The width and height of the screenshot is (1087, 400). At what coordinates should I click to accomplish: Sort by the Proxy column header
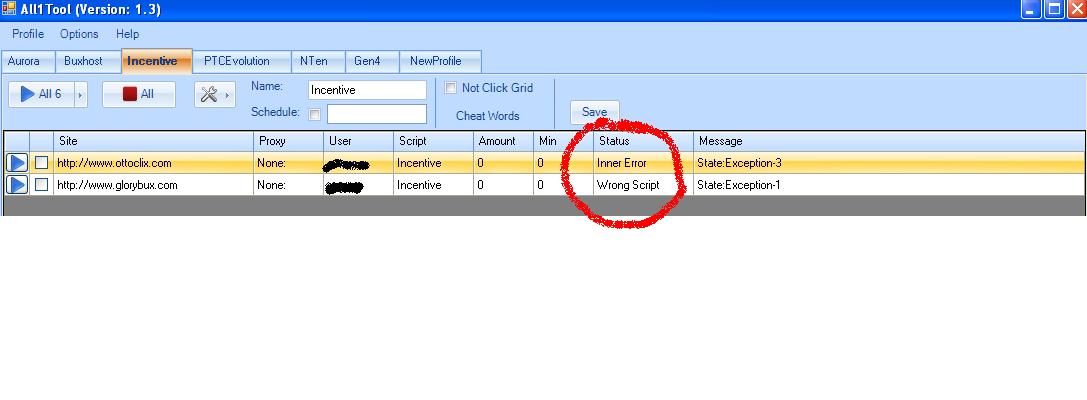tap(288, 141)
